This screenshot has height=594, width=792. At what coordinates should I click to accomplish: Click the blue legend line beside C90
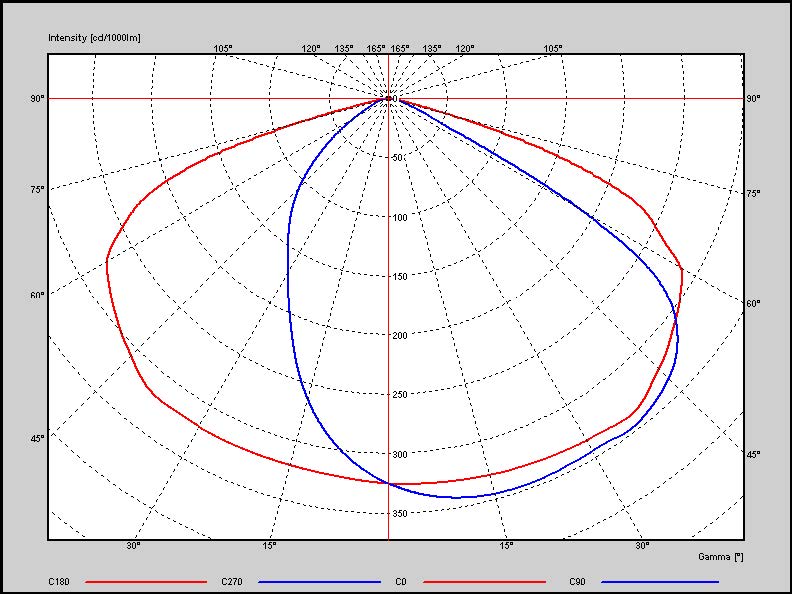660,582
